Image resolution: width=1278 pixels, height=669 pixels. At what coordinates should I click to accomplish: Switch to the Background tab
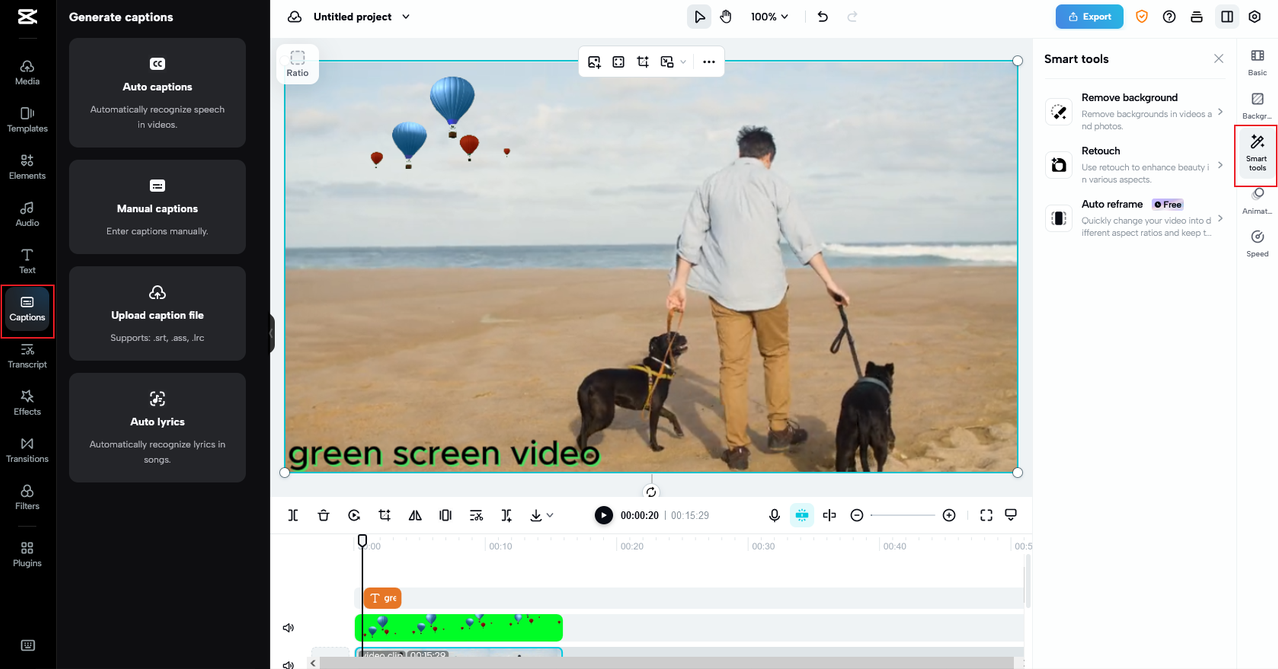[x=1257, y=106]
